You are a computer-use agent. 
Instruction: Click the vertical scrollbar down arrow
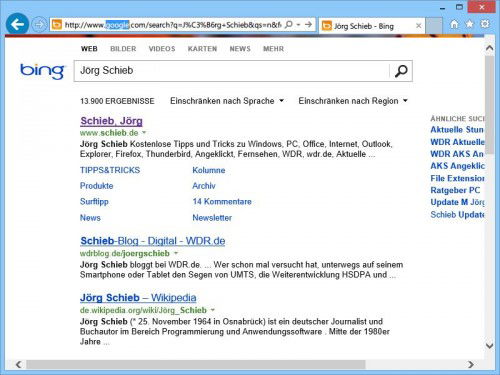point(489,346)
